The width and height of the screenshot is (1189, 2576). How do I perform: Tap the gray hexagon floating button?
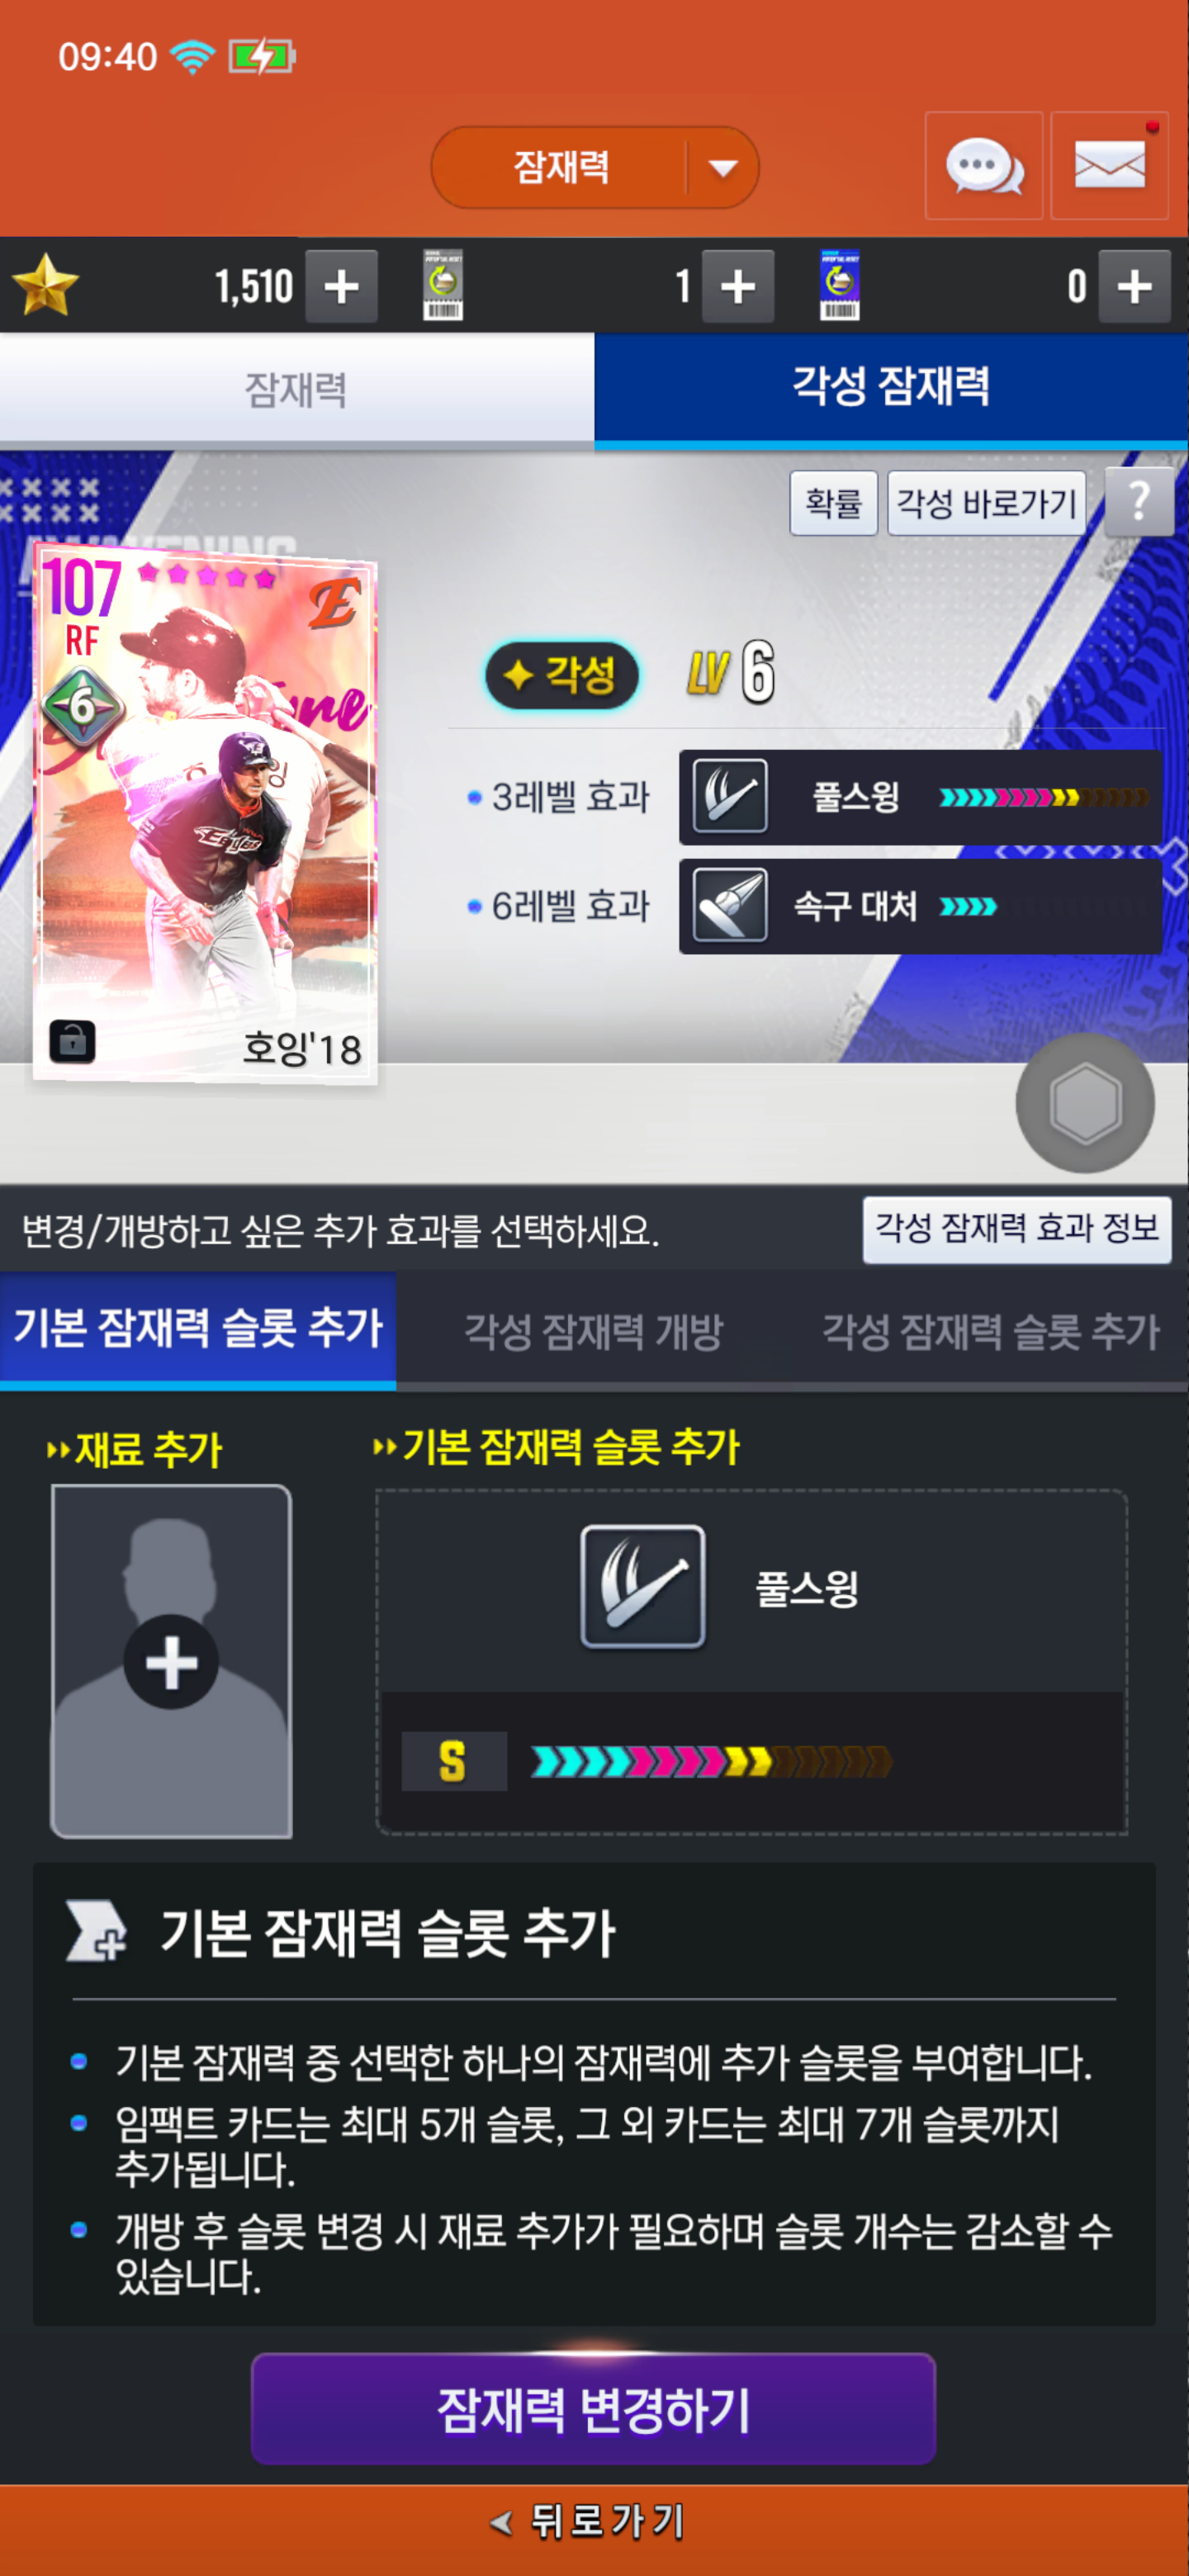coord(1085,1103)
